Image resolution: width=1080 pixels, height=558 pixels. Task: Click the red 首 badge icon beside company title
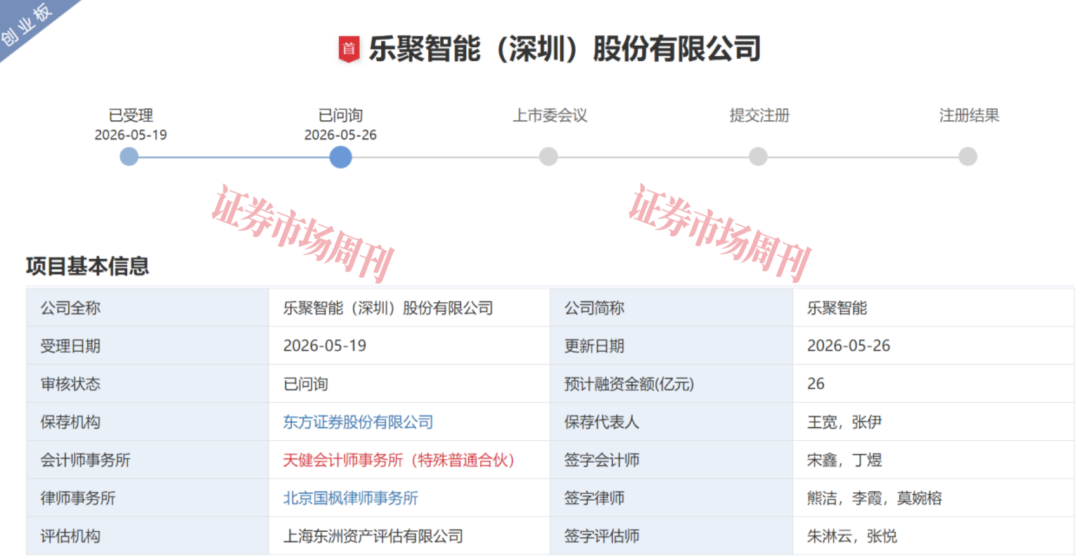(350, 50)
